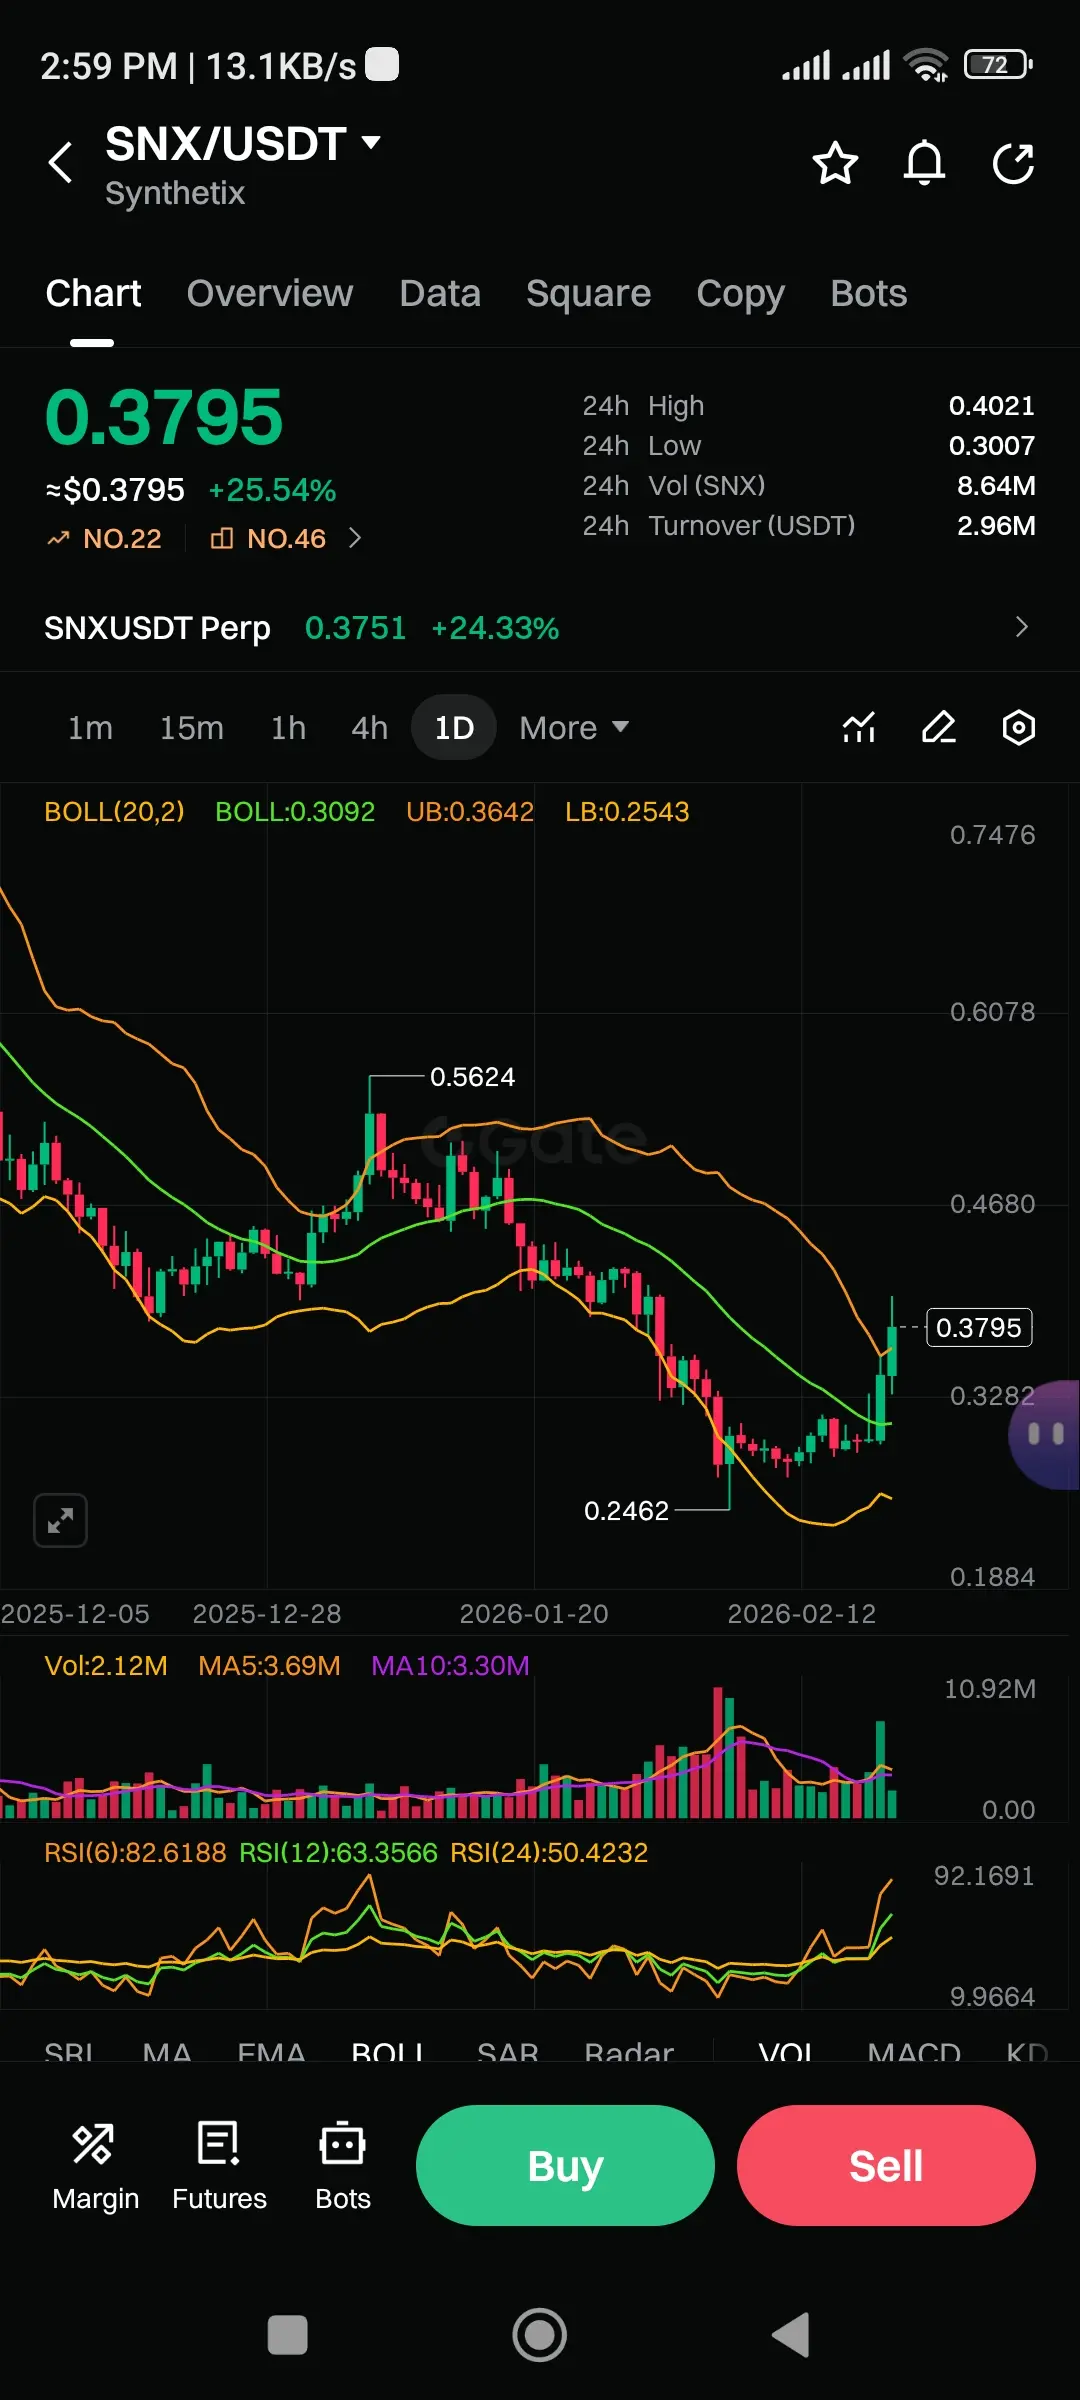
Task: Toggle the MA indicator
Action: (x=167, y=2054)
